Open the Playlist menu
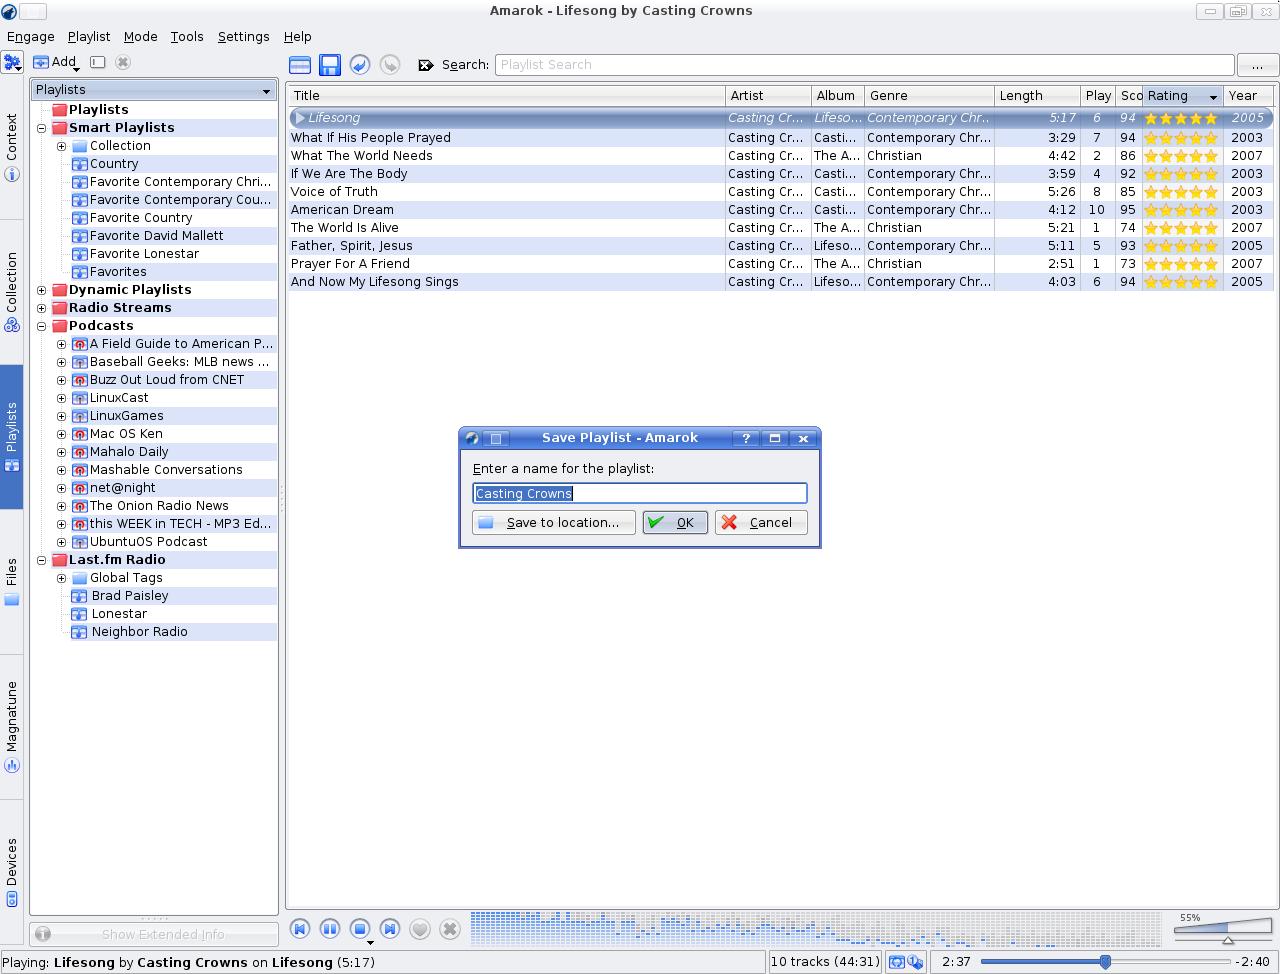The image size is (1280, 974). point(89,36)
